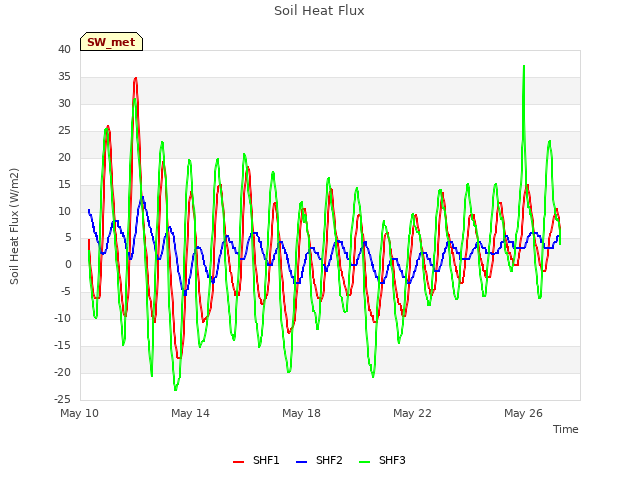
Task: Click the SW_met annotation label
Action: pyautogui.click(x=111, y=42)
